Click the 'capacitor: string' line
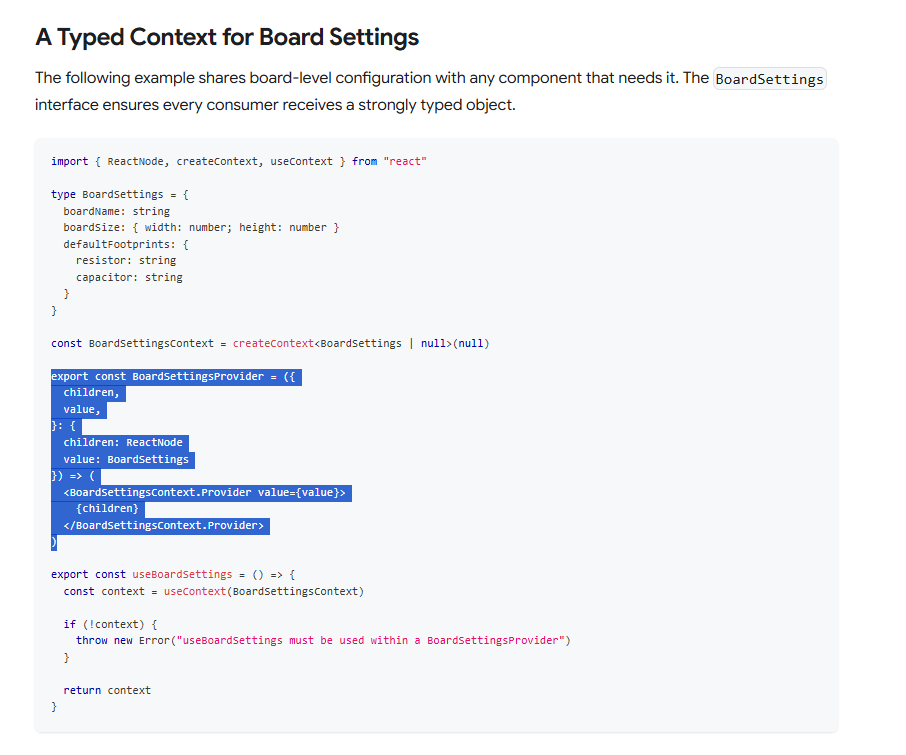906x755 pixels. pos(129,277)
